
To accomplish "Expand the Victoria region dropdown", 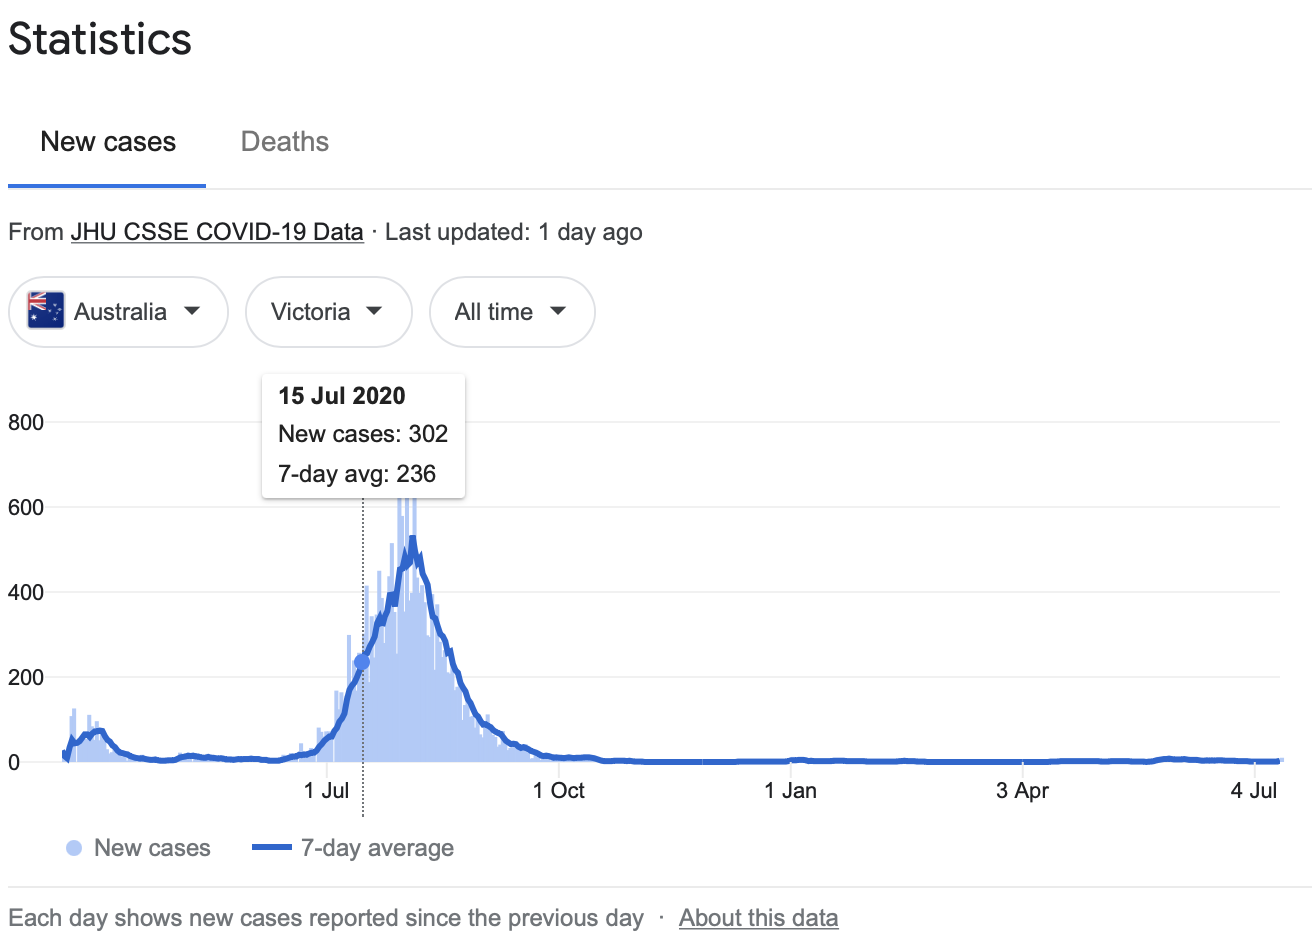I will tap(328, 312).
